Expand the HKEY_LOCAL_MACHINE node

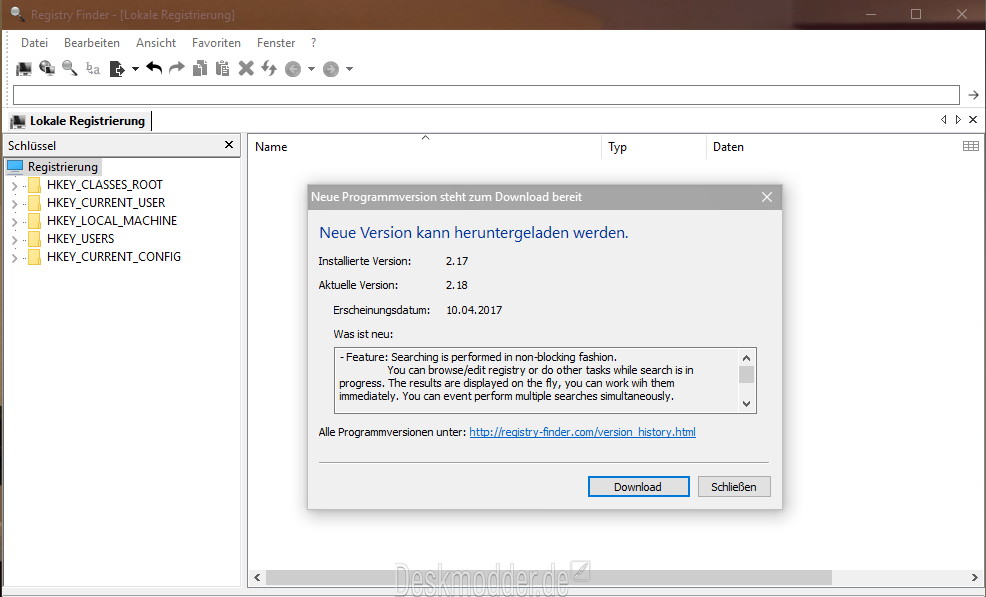[14, 221]
